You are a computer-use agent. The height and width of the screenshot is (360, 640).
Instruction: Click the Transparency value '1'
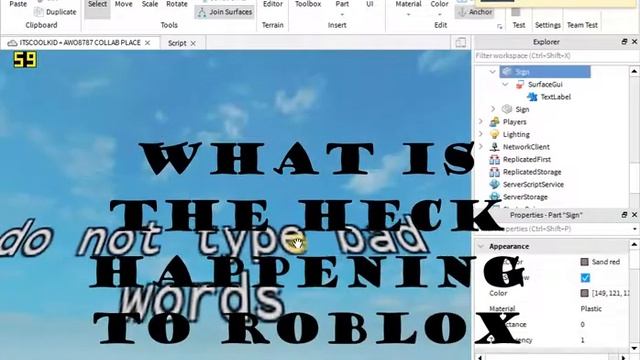pyautogui.click(x=582, y=340)
